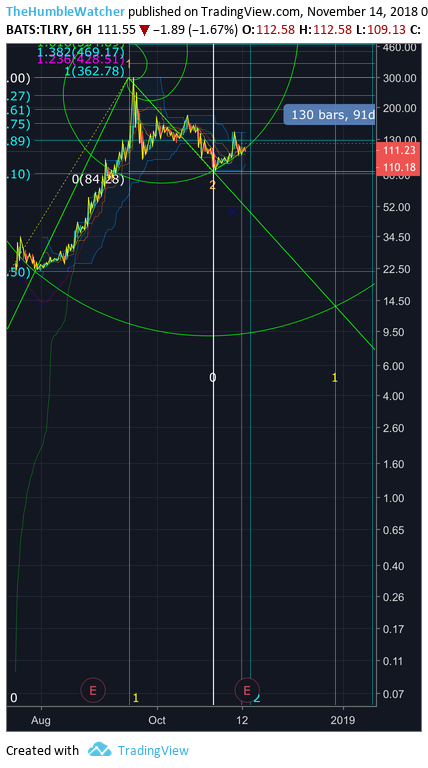Click the high value H:112.58
This screenshot has width=428, height=768.
(x=325, y=30)
